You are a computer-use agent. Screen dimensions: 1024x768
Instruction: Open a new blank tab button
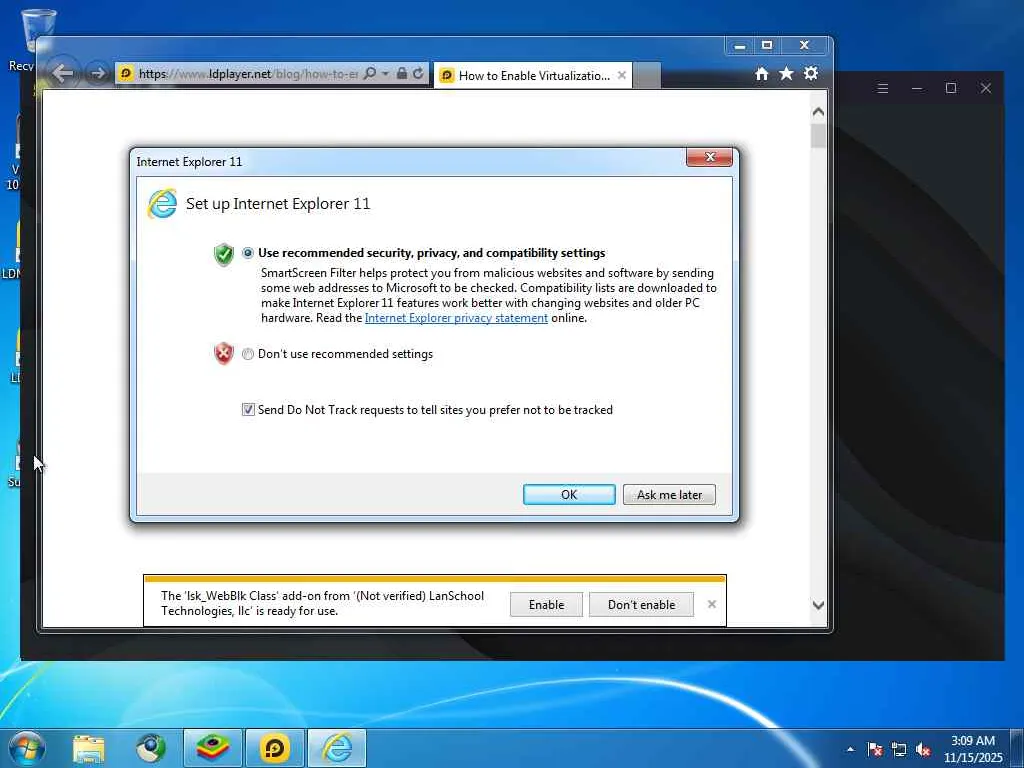point(647,75)
